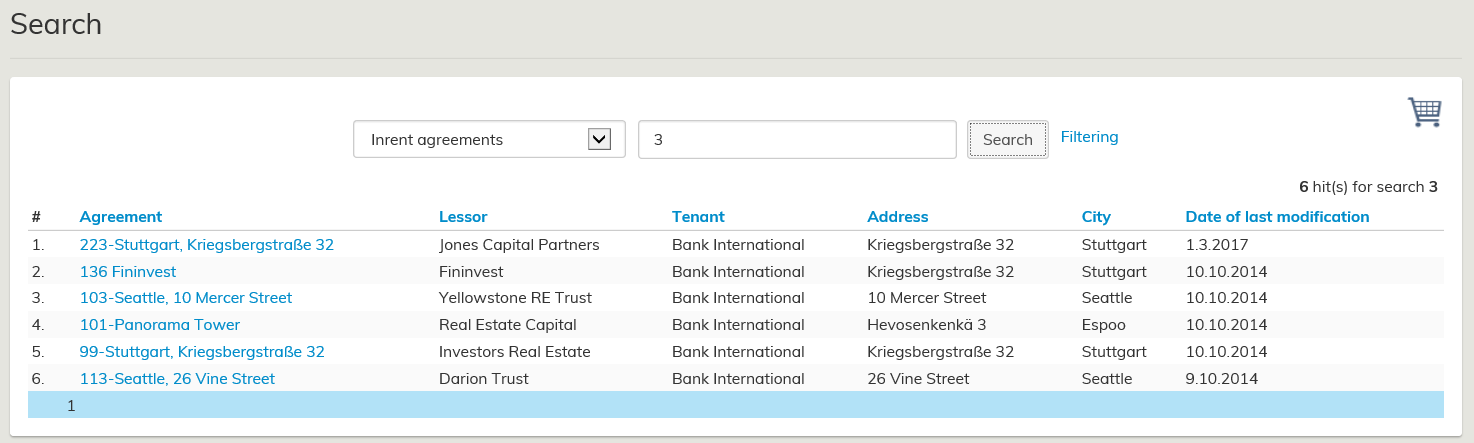Viewport: 1474px width, 443px height.
Task: Sort results by Tenant column
Action: point(698,217)
